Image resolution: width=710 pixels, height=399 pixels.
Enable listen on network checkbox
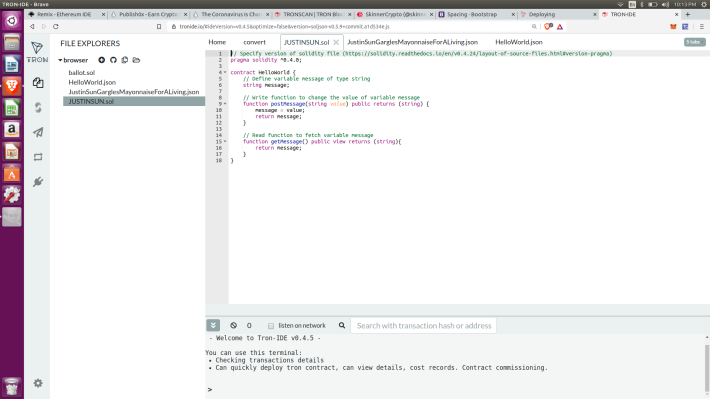pyautogui.click(x=271, y=326)
